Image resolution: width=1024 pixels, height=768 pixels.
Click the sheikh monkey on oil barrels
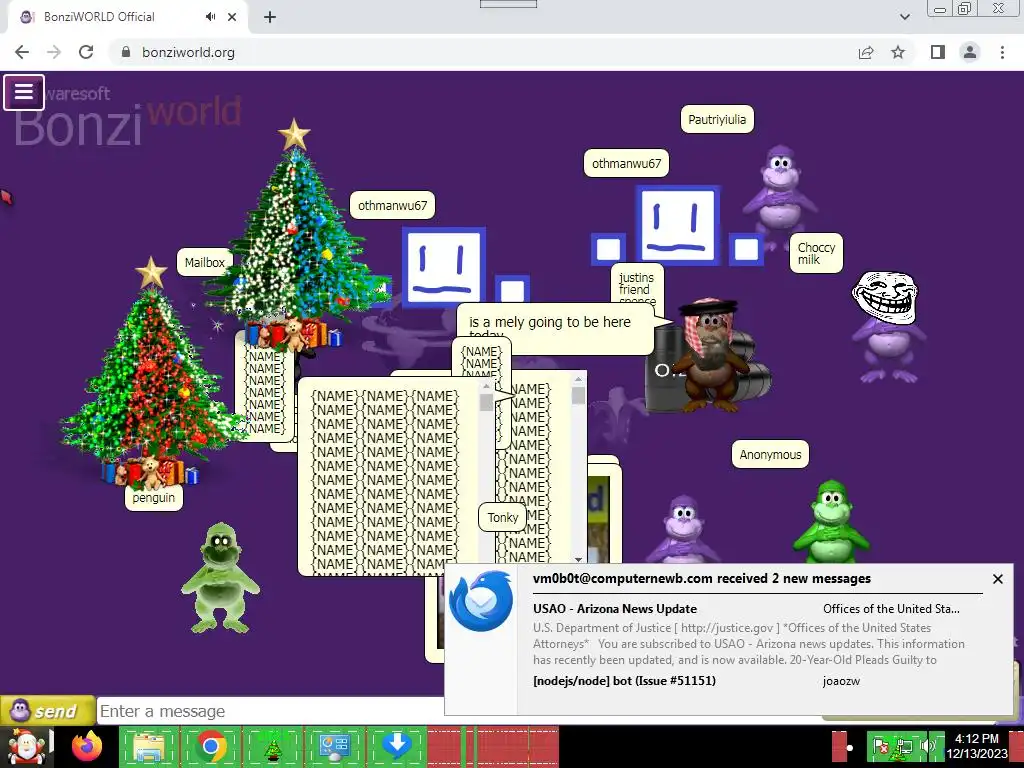711,356
